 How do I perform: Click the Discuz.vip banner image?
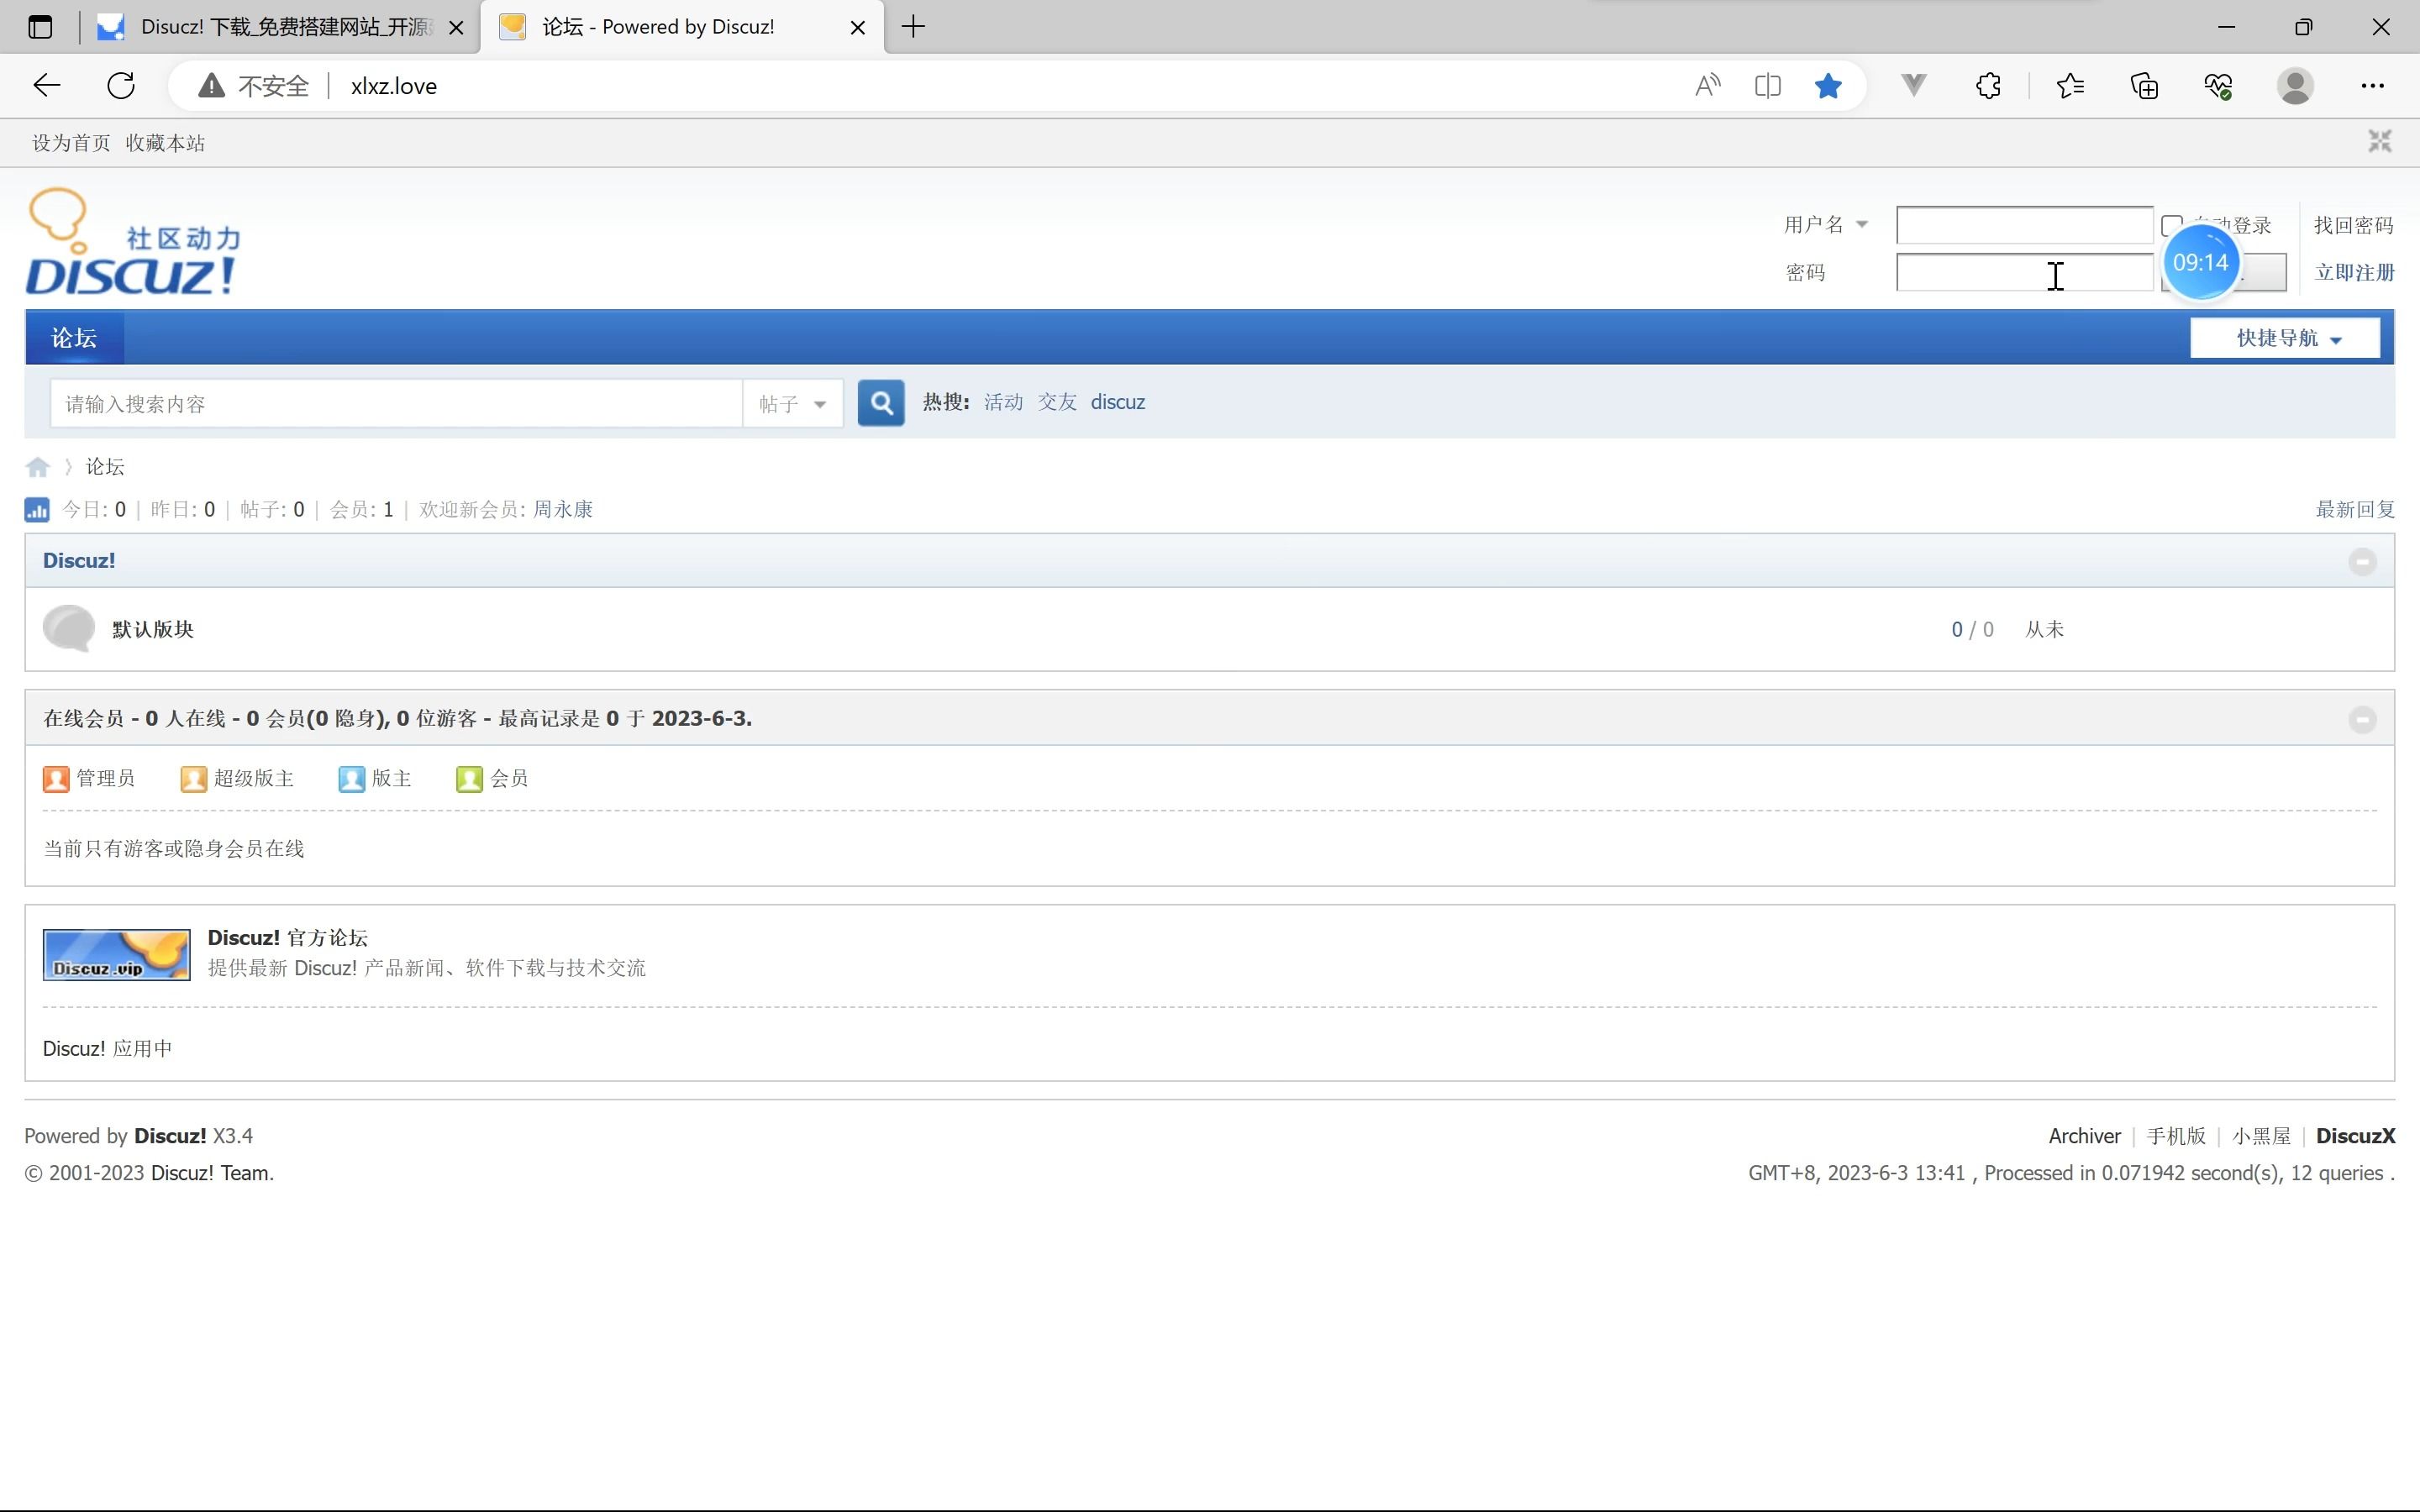click(116, 955)
